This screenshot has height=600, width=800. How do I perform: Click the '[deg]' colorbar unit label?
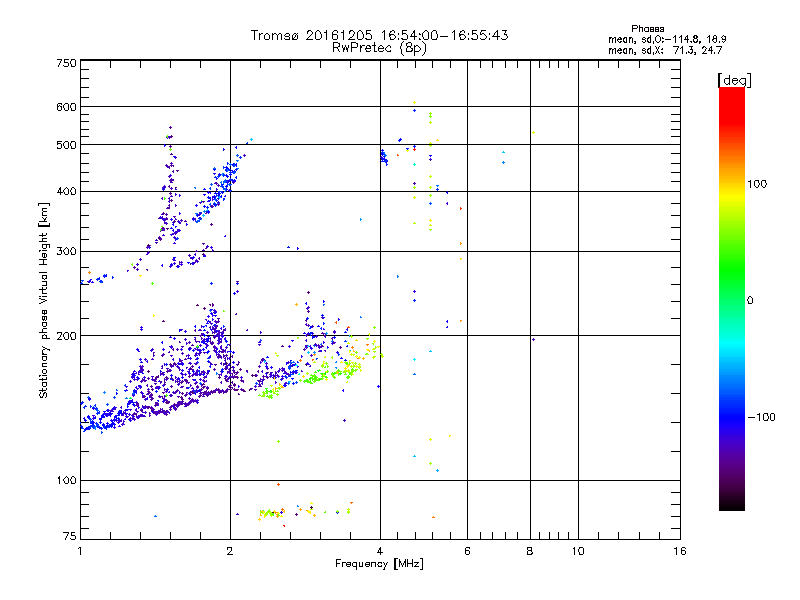[x=734, y=80]
